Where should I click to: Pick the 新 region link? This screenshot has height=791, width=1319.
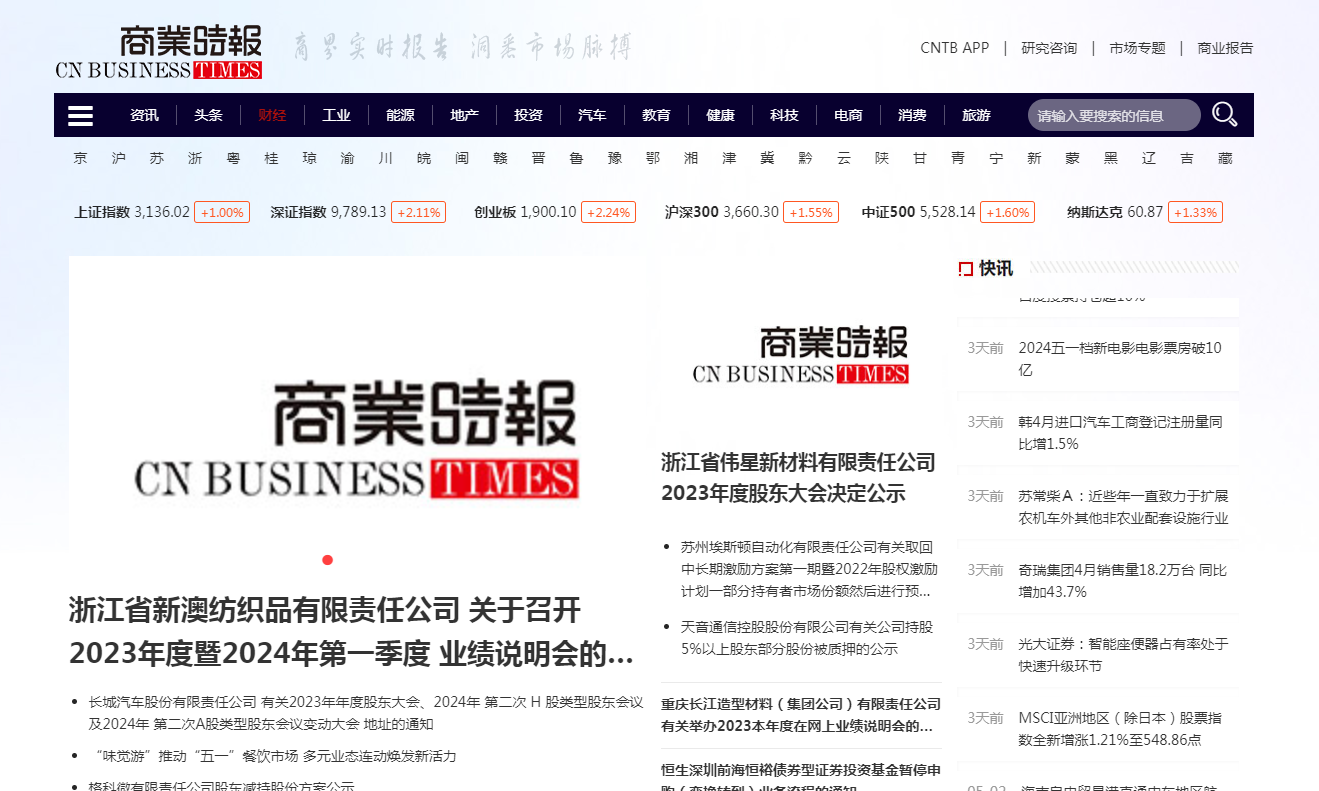pyautogui.click(x=1034, y=158)
